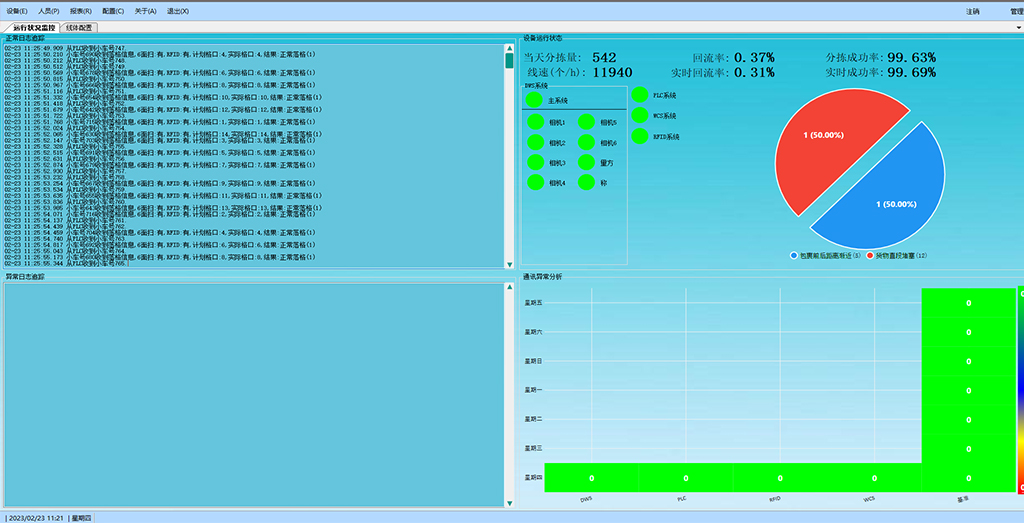This screenshot has width=1024, height=523.
Task: Open the 设备(E) menu
Action: 17,11
